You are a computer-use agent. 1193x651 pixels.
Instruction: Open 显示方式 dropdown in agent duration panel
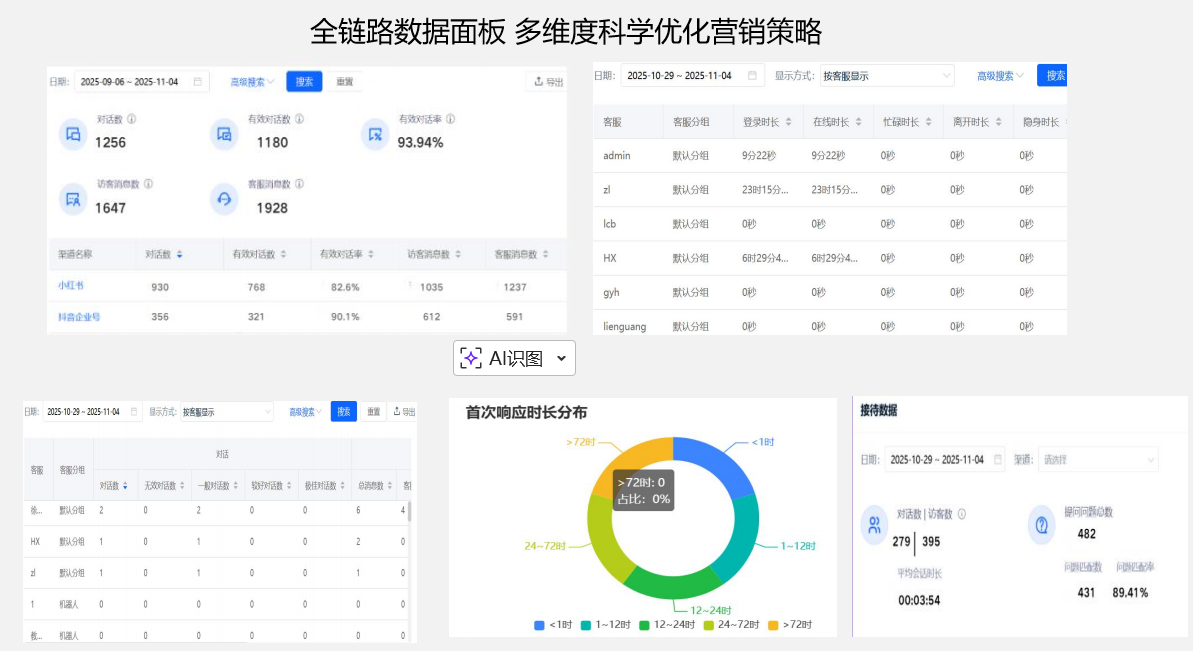click(886, 75)
